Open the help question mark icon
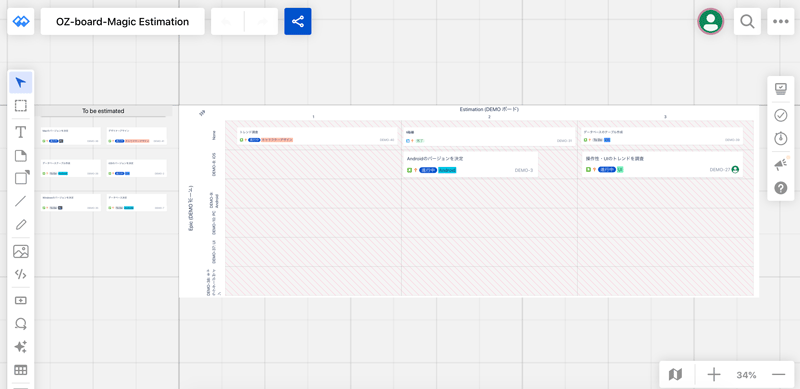 pyautogui.click(x=781, y=188)
